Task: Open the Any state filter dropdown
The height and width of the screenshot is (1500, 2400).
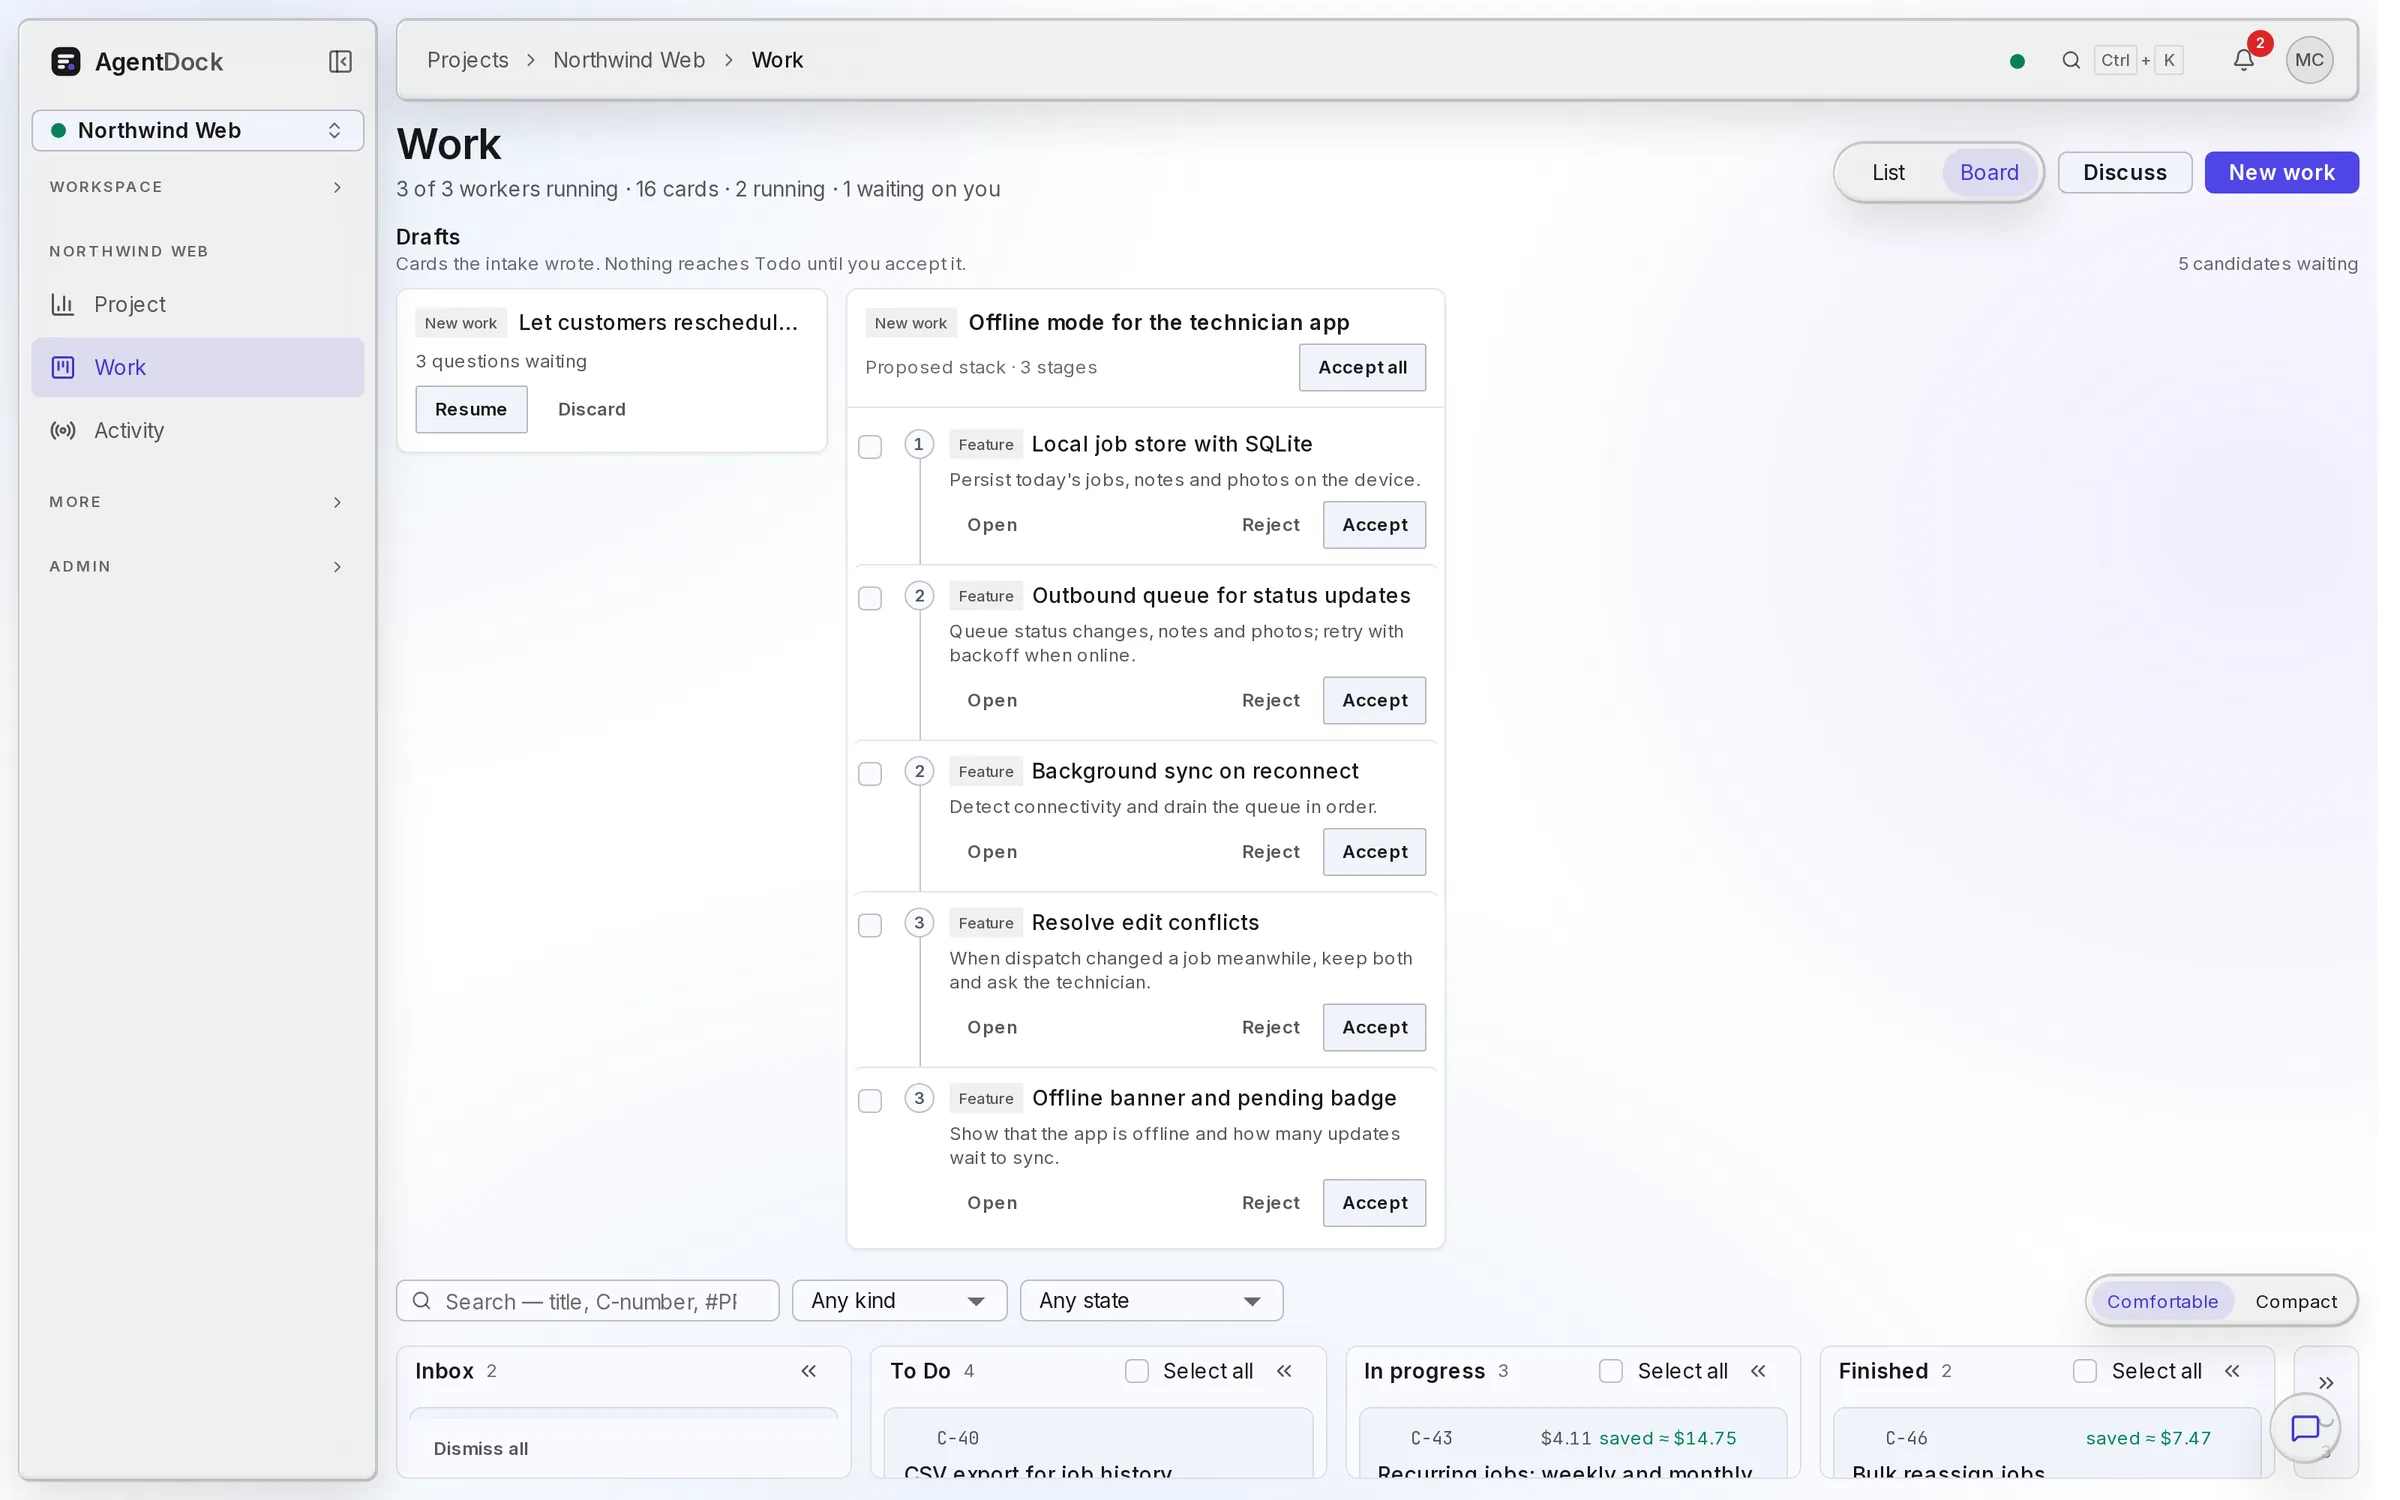Action: click(1151, 1301)
